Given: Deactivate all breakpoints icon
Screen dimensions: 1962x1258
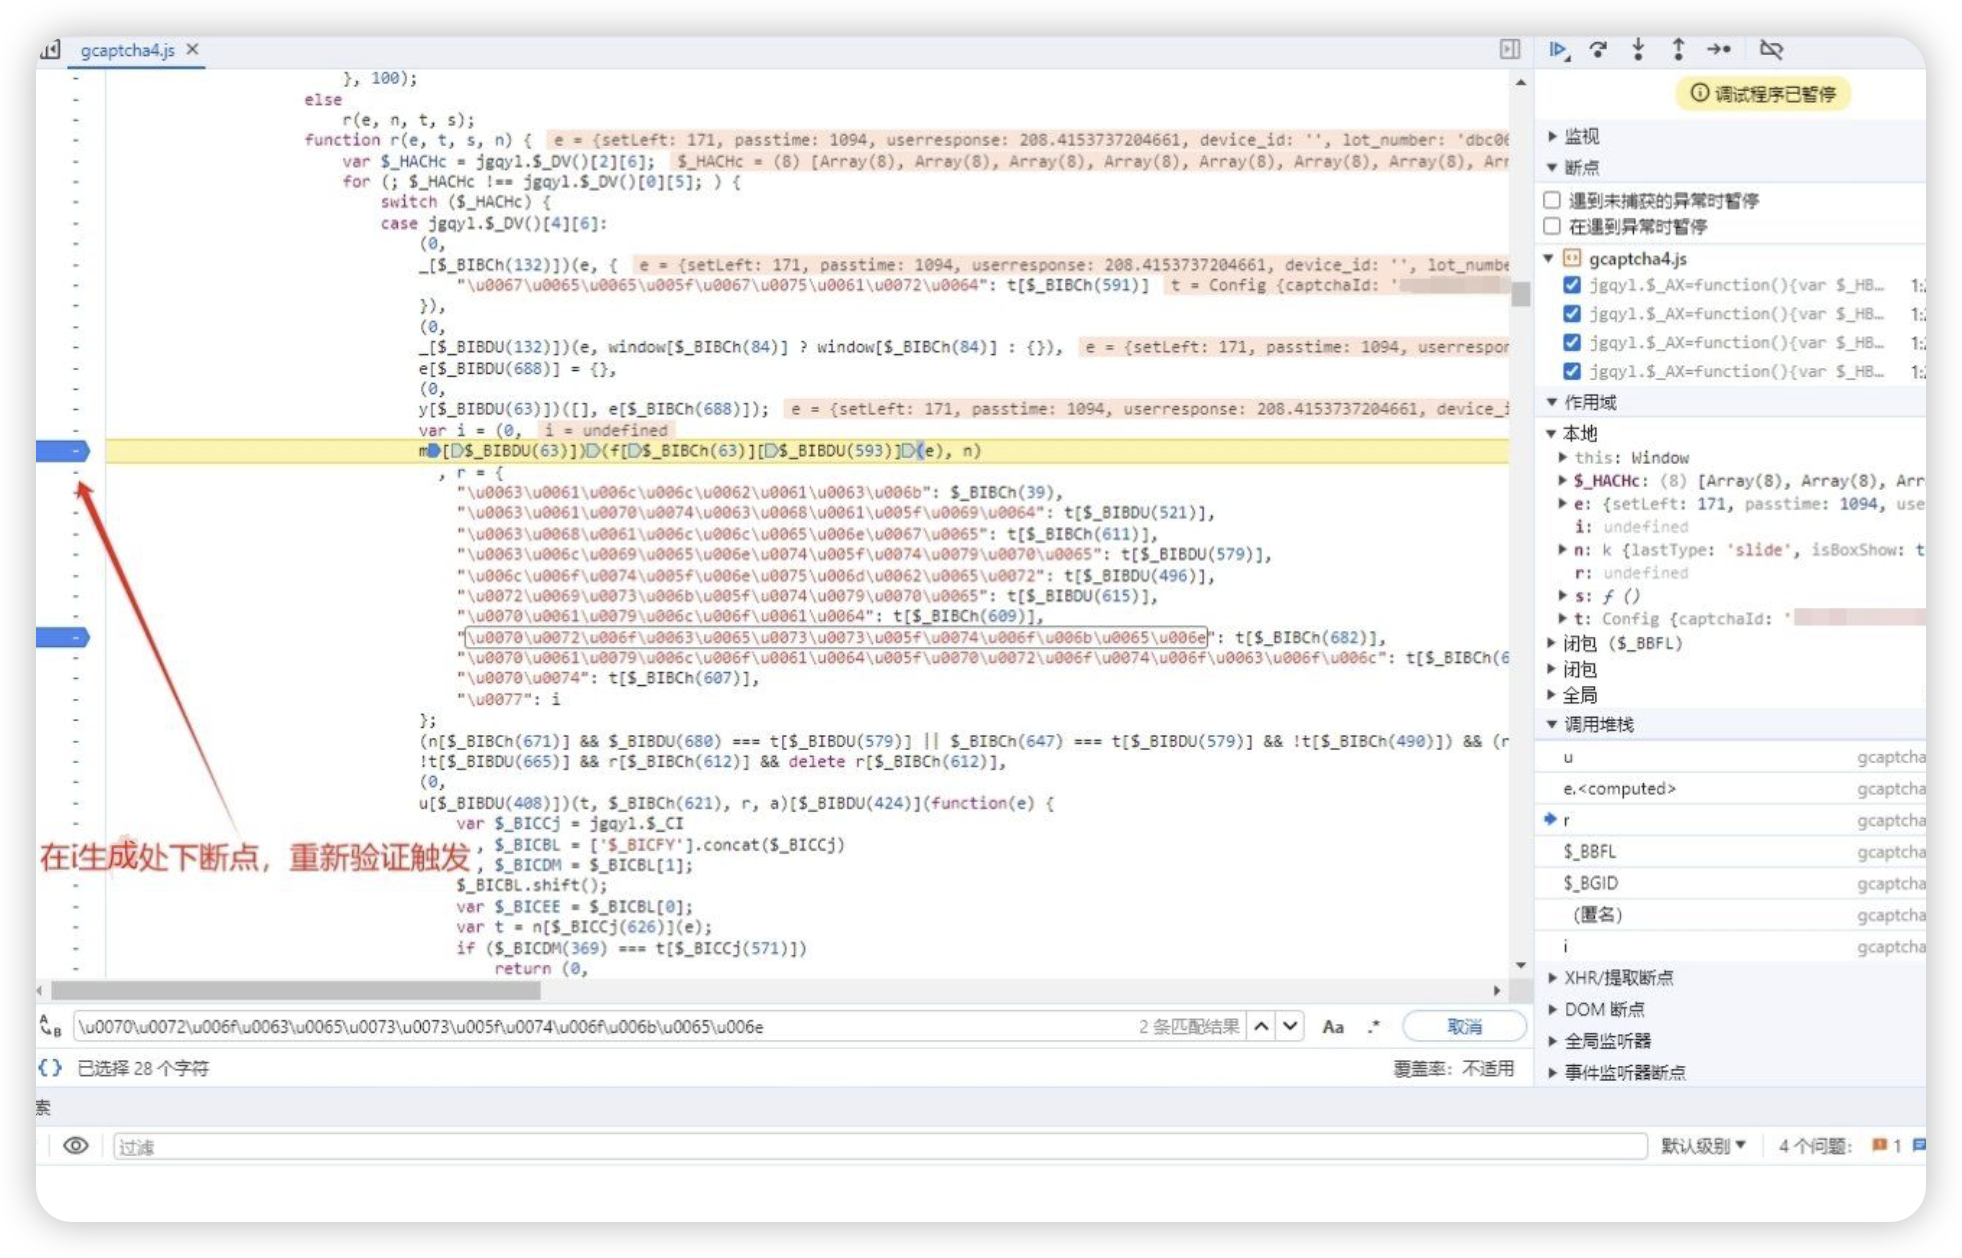Looking at the screenshot, I should coord(1771,49).
